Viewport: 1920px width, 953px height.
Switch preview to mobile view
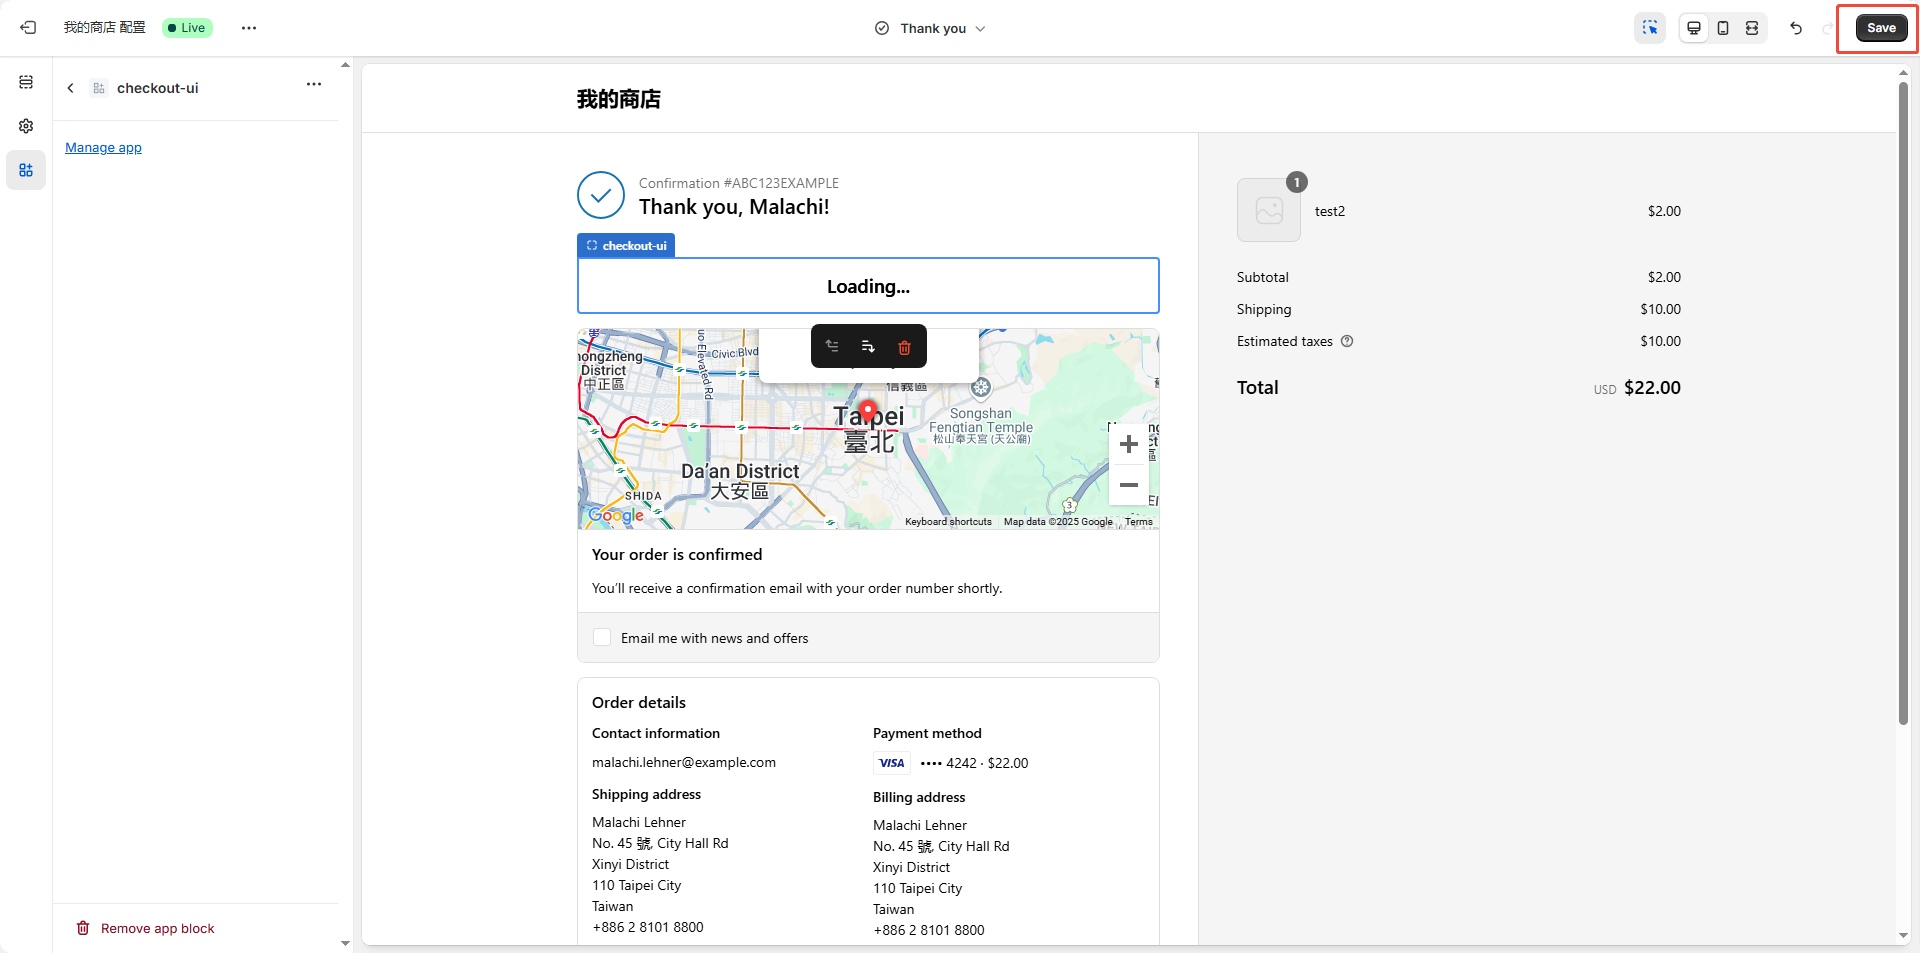click(1723, 28)
